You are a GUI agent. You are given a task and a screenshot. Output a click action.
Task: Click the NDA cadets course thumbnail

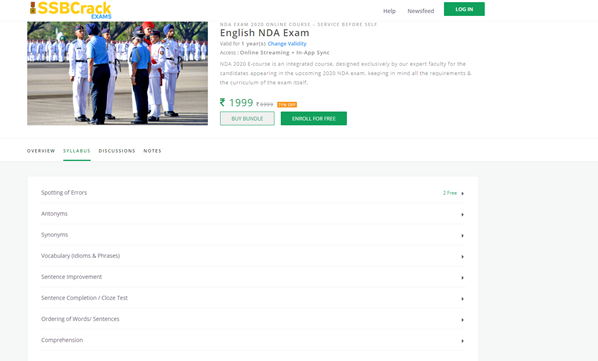117,73
